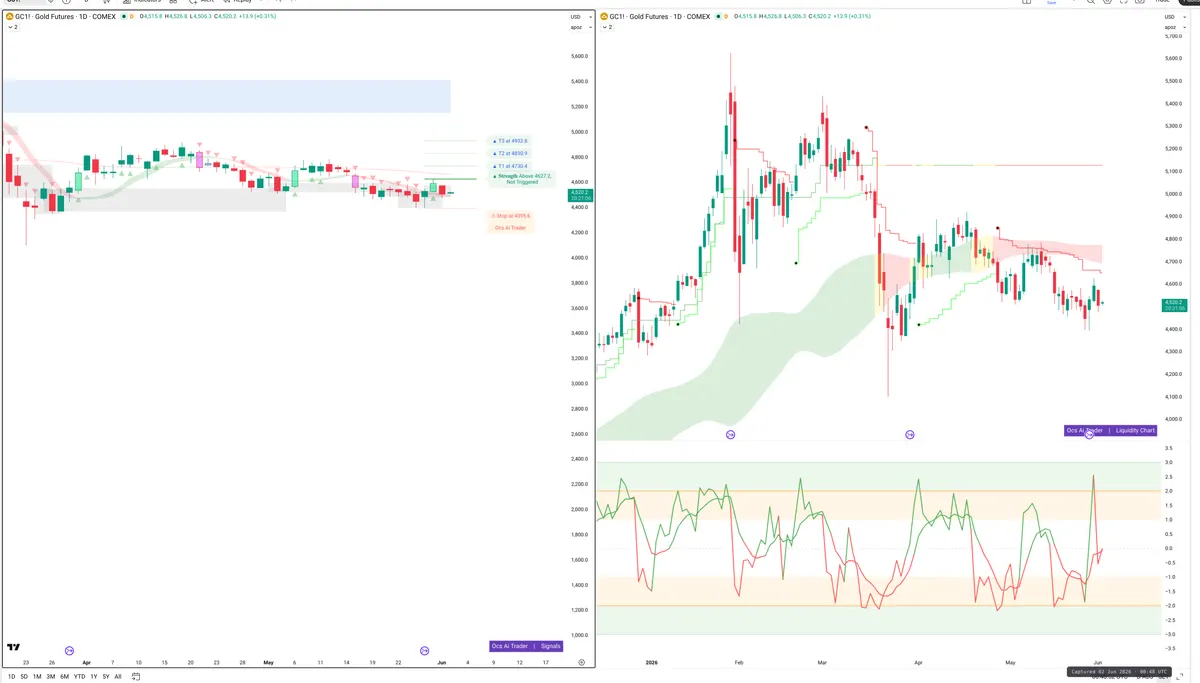Click the T2 at 4830.9 target label
This screenshot has height=683, width=1200.
click(512, 153)
